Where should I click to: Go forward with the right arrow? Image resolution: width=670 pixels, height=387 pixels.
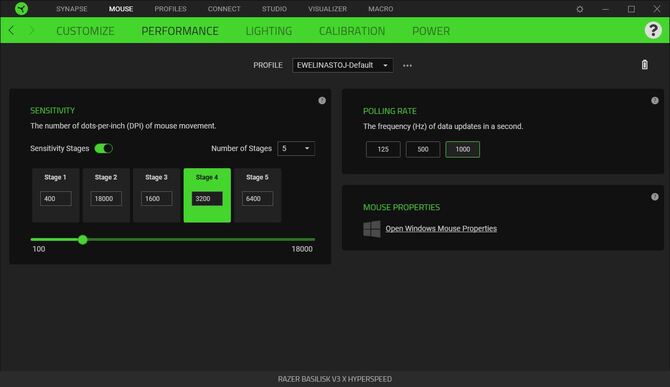(31, 30)
